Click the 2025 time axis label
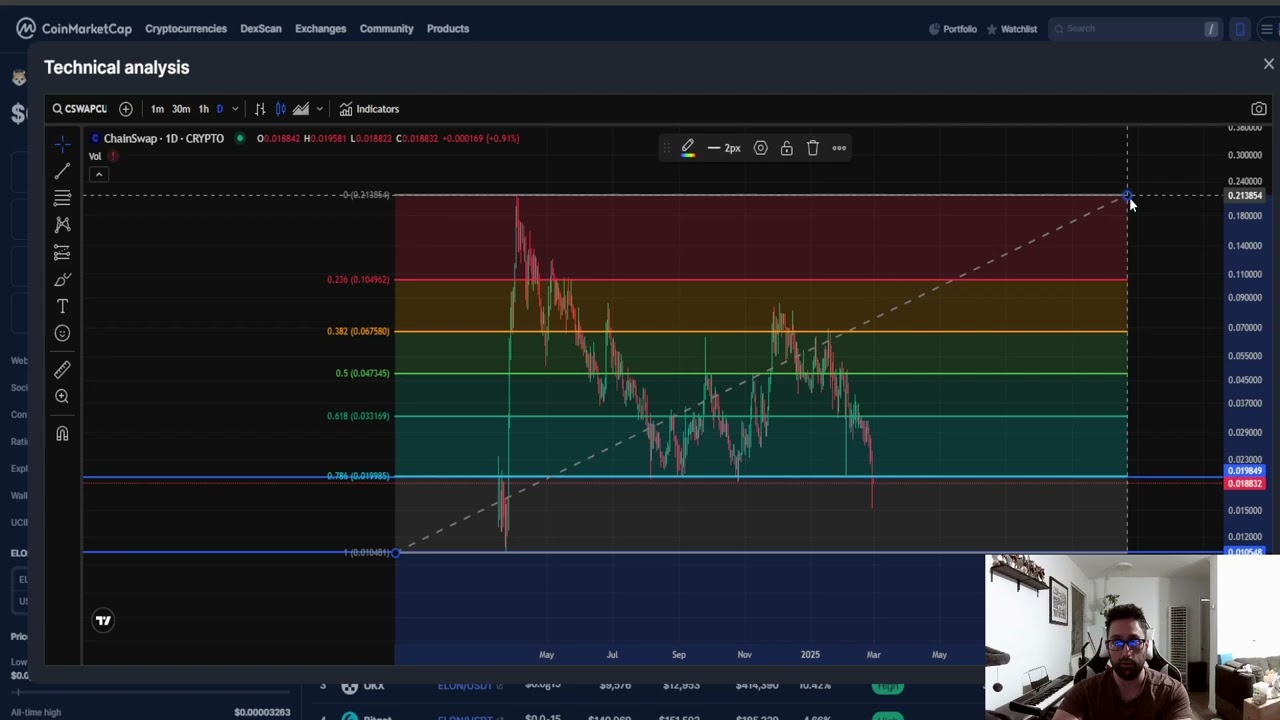This screenshot has width=1280, height=720. 810,655
